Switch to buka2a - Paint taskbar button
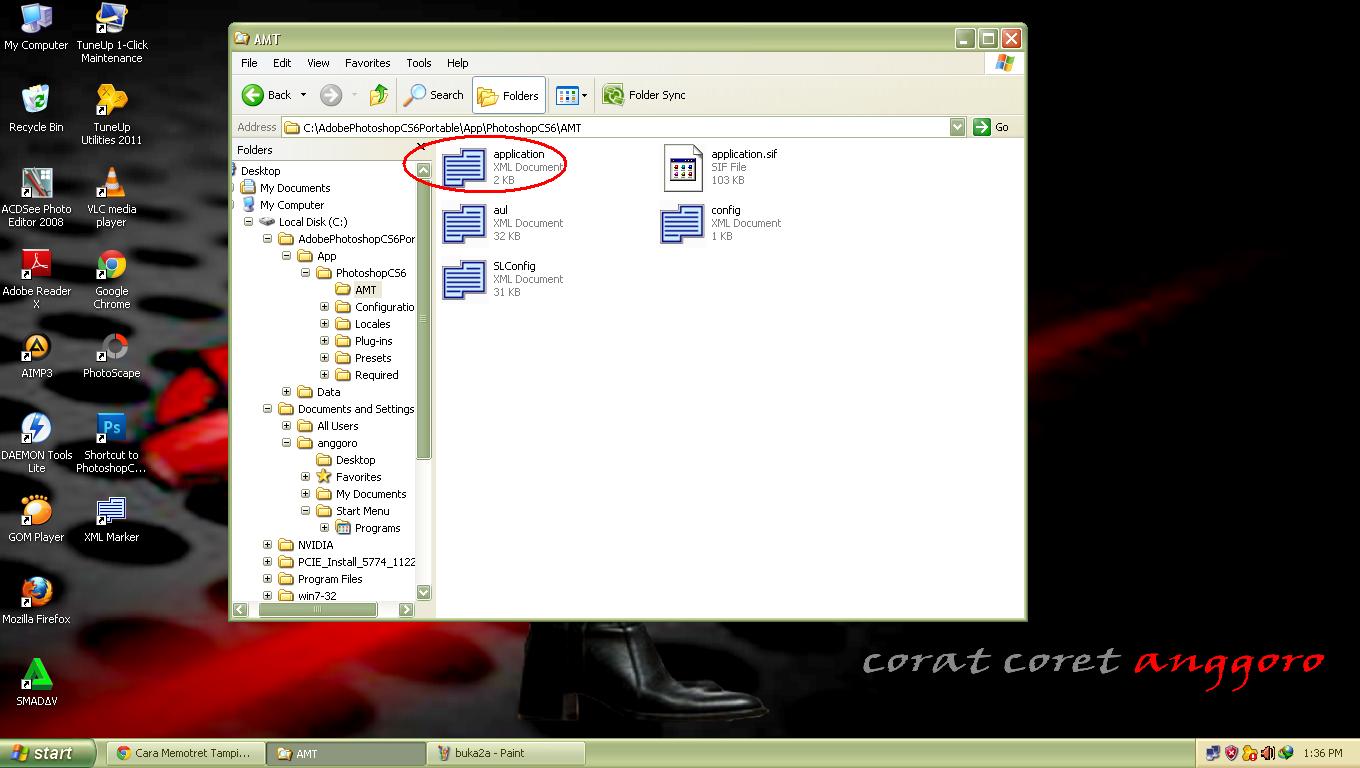 (506, 753)
